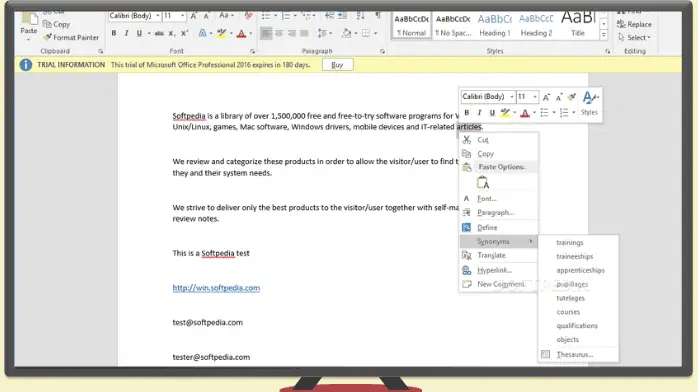Click Replace in the Editing group
Viewport: 698px width, 392px height.
[634, 24]
